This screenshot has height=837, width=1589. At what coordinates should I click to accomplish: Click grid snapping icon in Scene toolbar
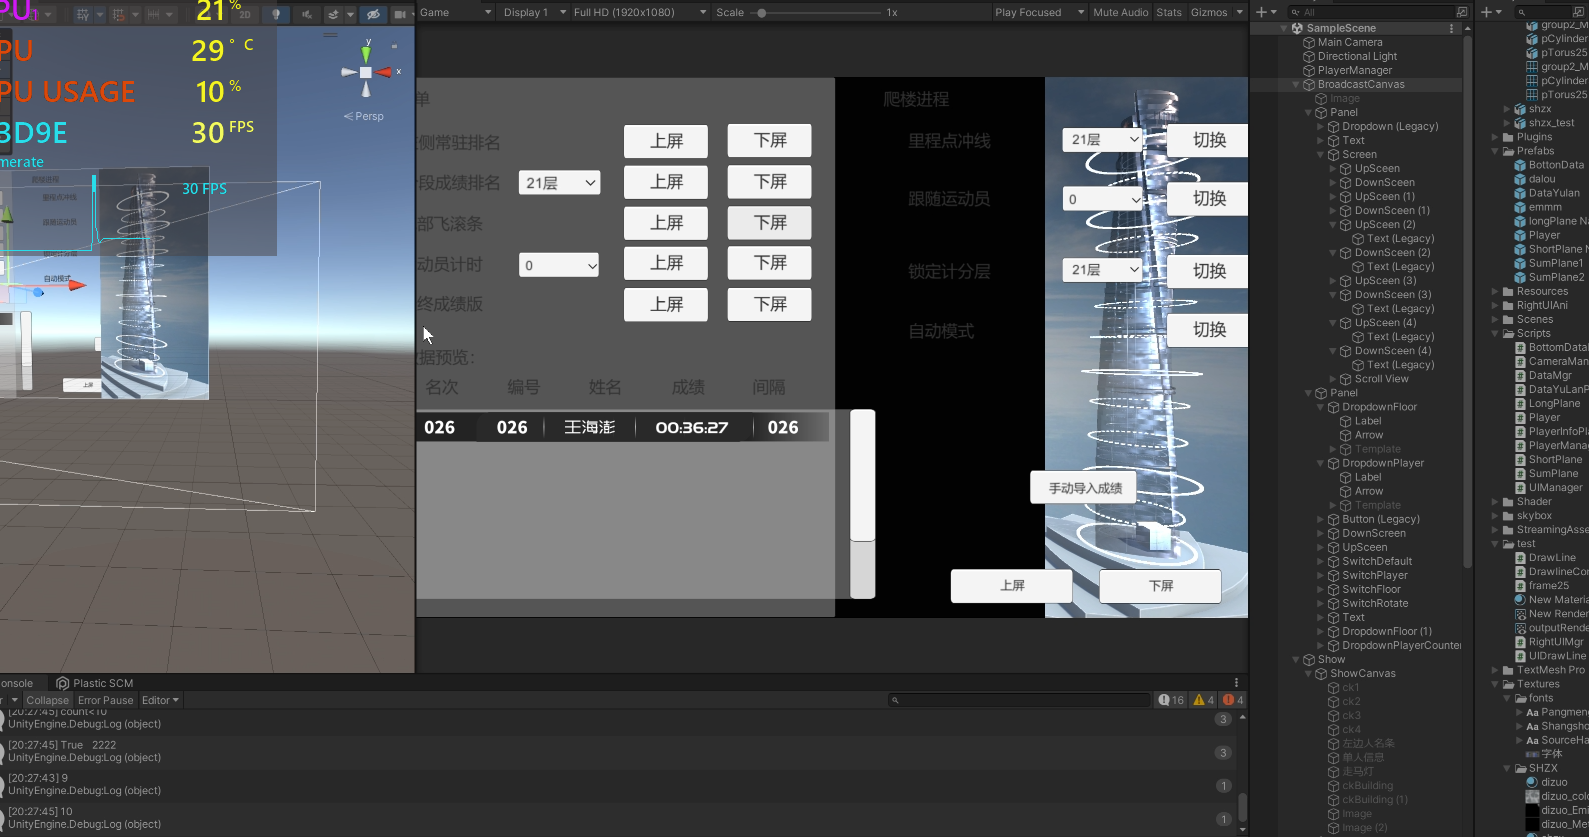coord(119,14)
